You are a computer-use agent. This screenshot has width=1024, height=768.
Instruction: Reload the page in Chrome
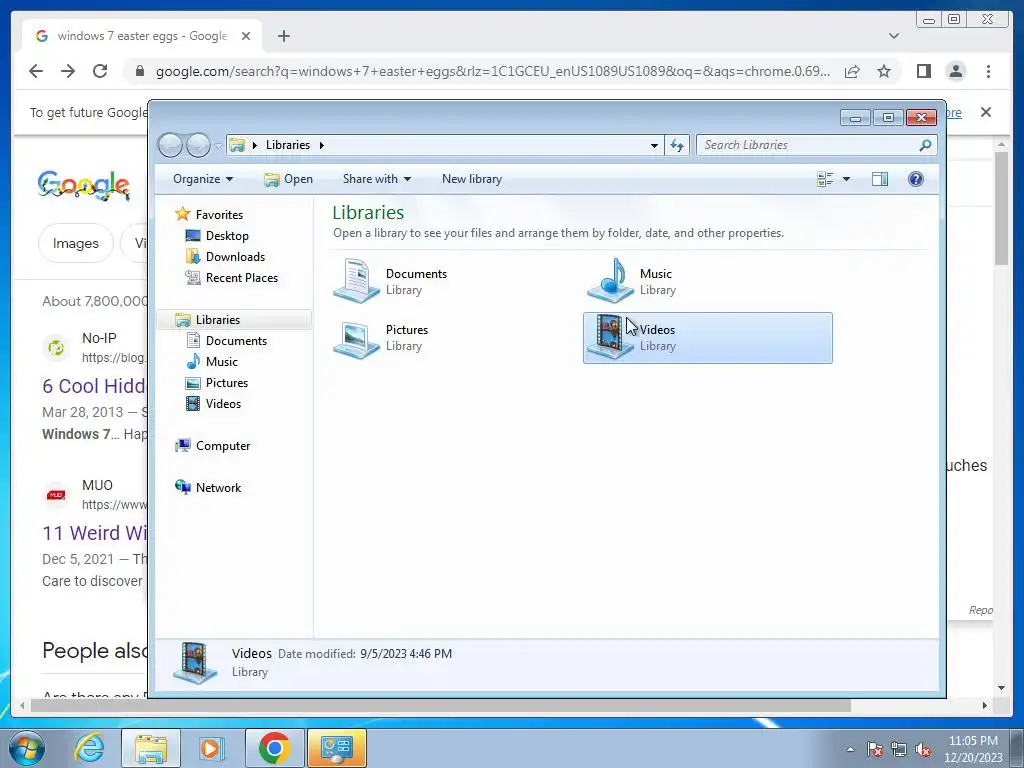click(100, 71)
